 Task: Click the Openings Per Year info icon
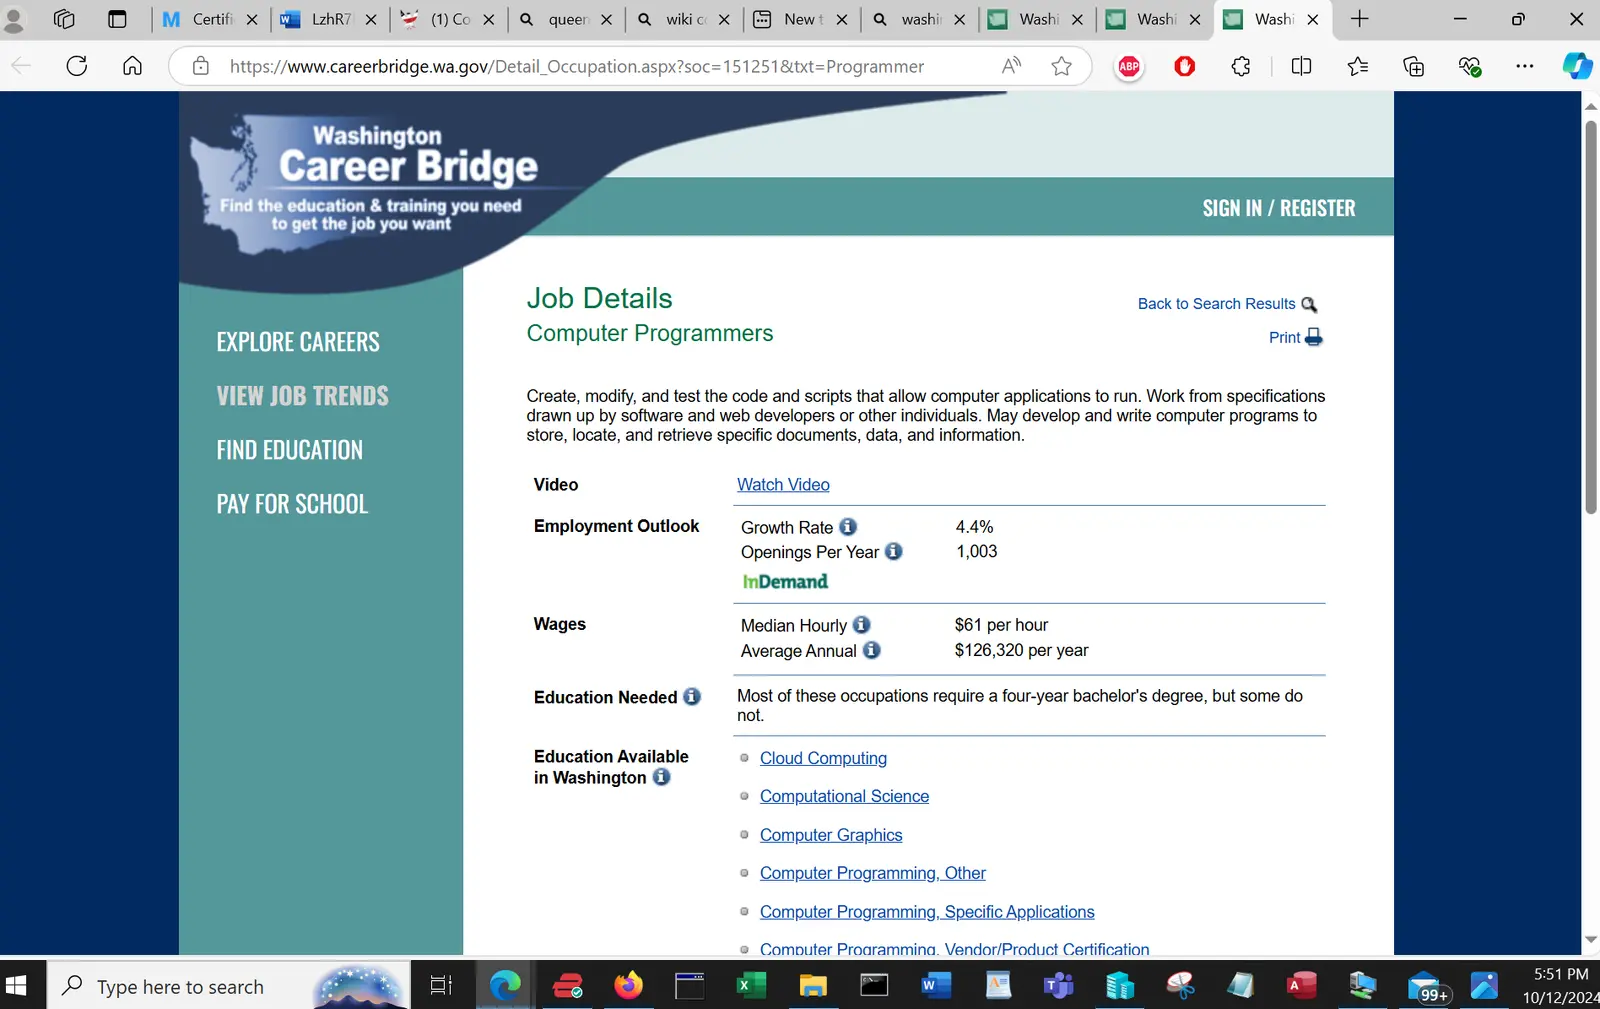click(894, 551)
